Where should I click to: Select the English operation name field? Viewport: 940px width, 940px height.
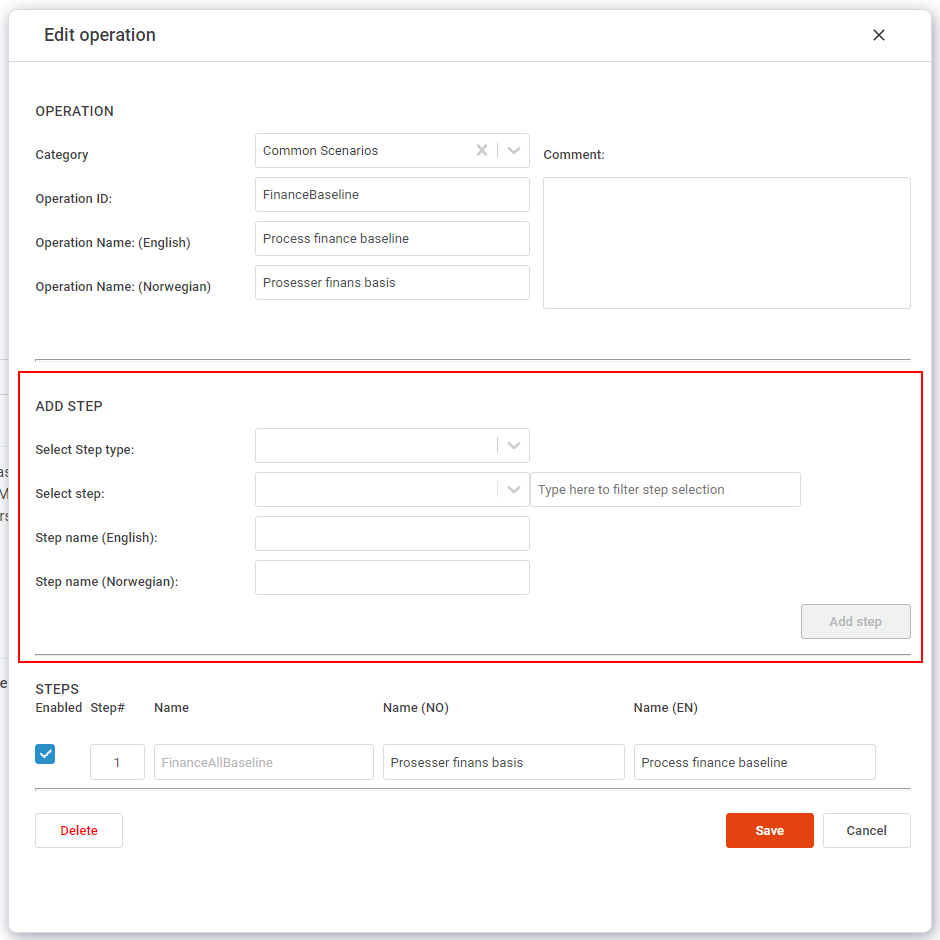click(392, 238)
